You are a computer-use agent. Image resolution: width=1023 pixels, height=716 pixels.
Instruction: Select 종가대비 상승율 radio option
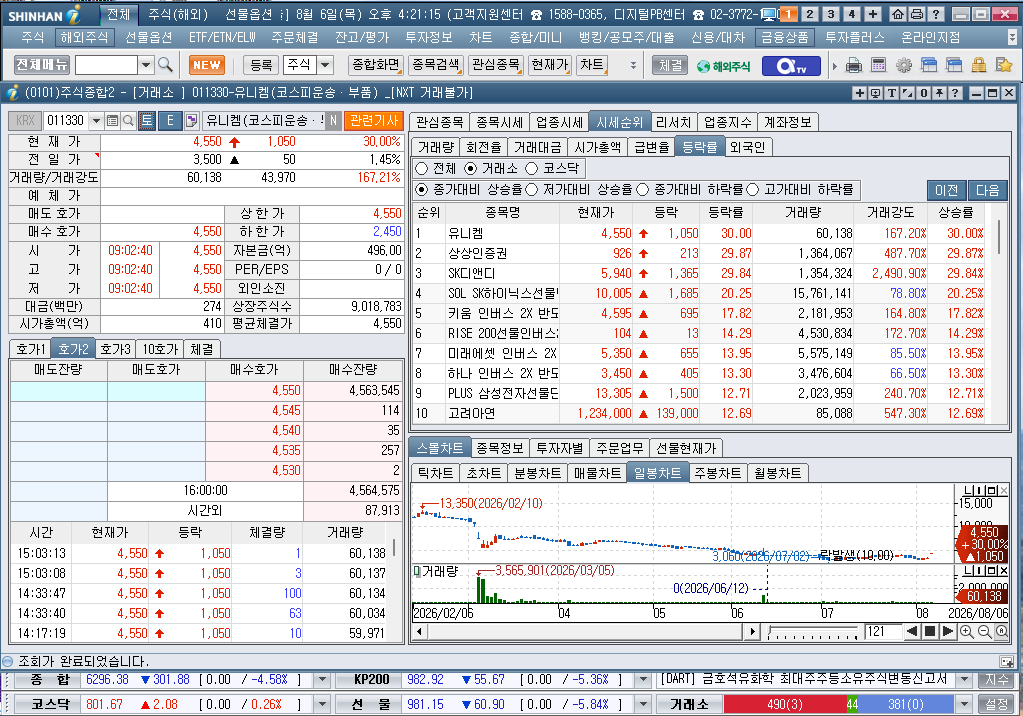click(x=421, y=189)
